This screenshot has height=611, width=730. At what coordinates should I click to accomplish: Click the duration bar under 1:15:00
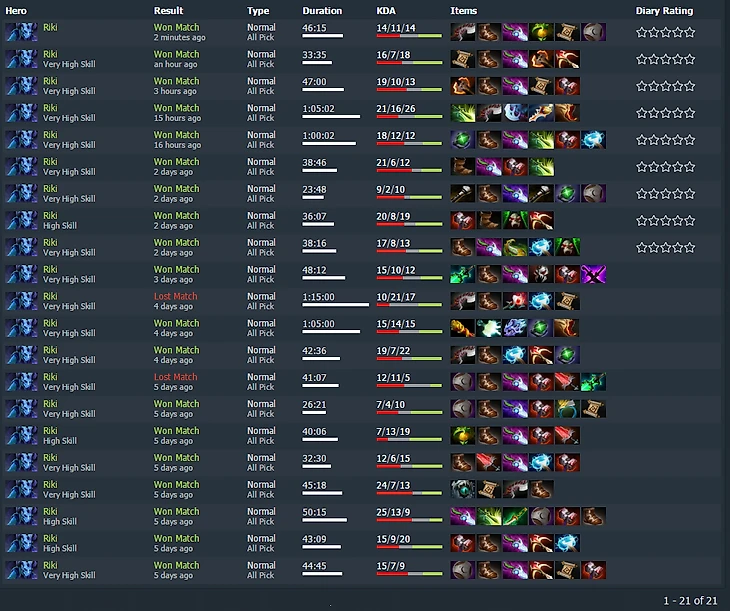pos(335,305)
